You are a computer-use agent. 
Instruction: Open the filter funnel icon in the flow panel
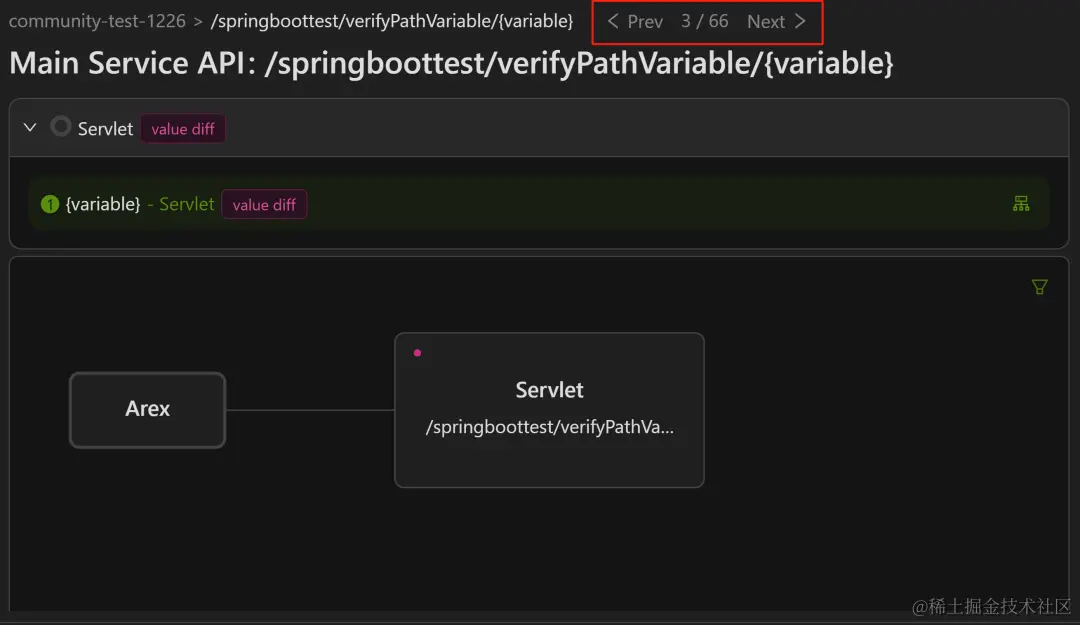[1039, 287]
